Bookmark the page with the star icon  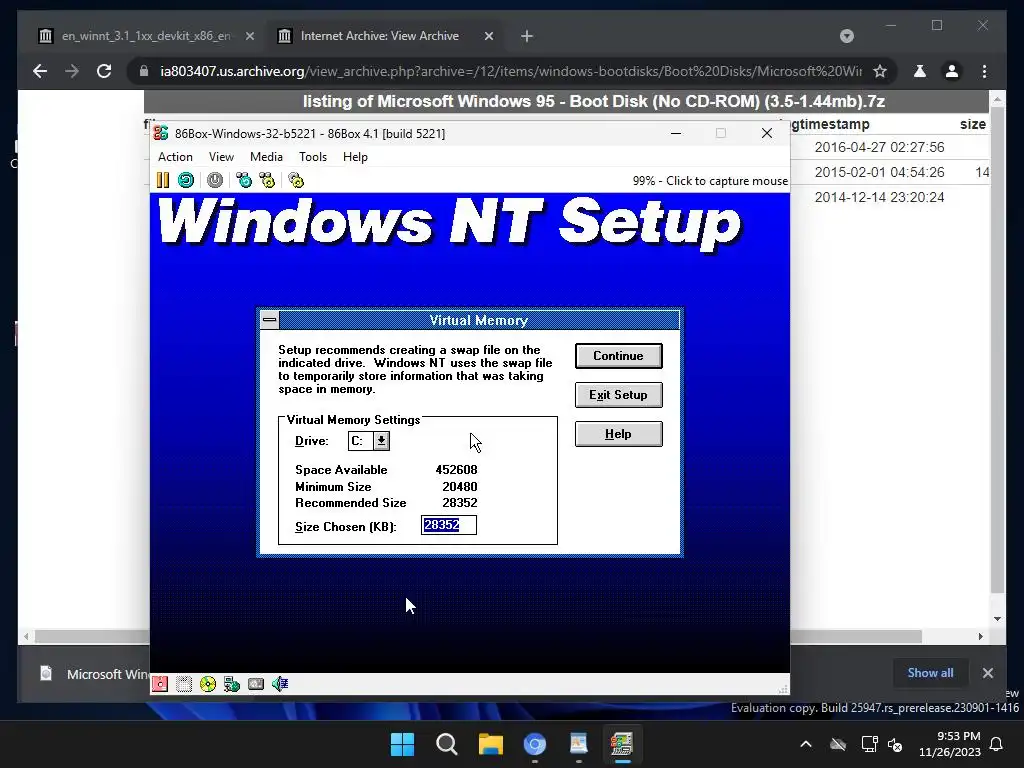pos(880,71)
